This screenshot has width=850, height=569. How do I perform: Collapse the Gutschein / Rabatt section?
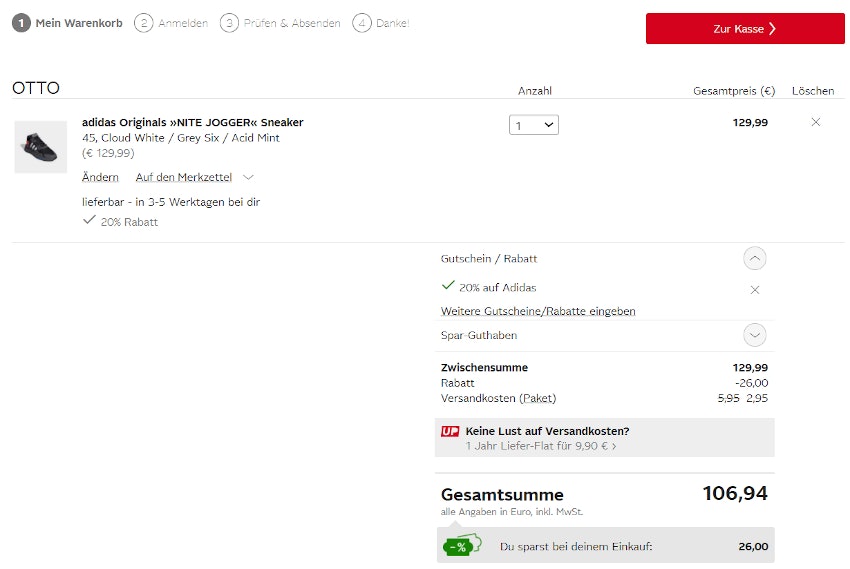pos(755,259)
